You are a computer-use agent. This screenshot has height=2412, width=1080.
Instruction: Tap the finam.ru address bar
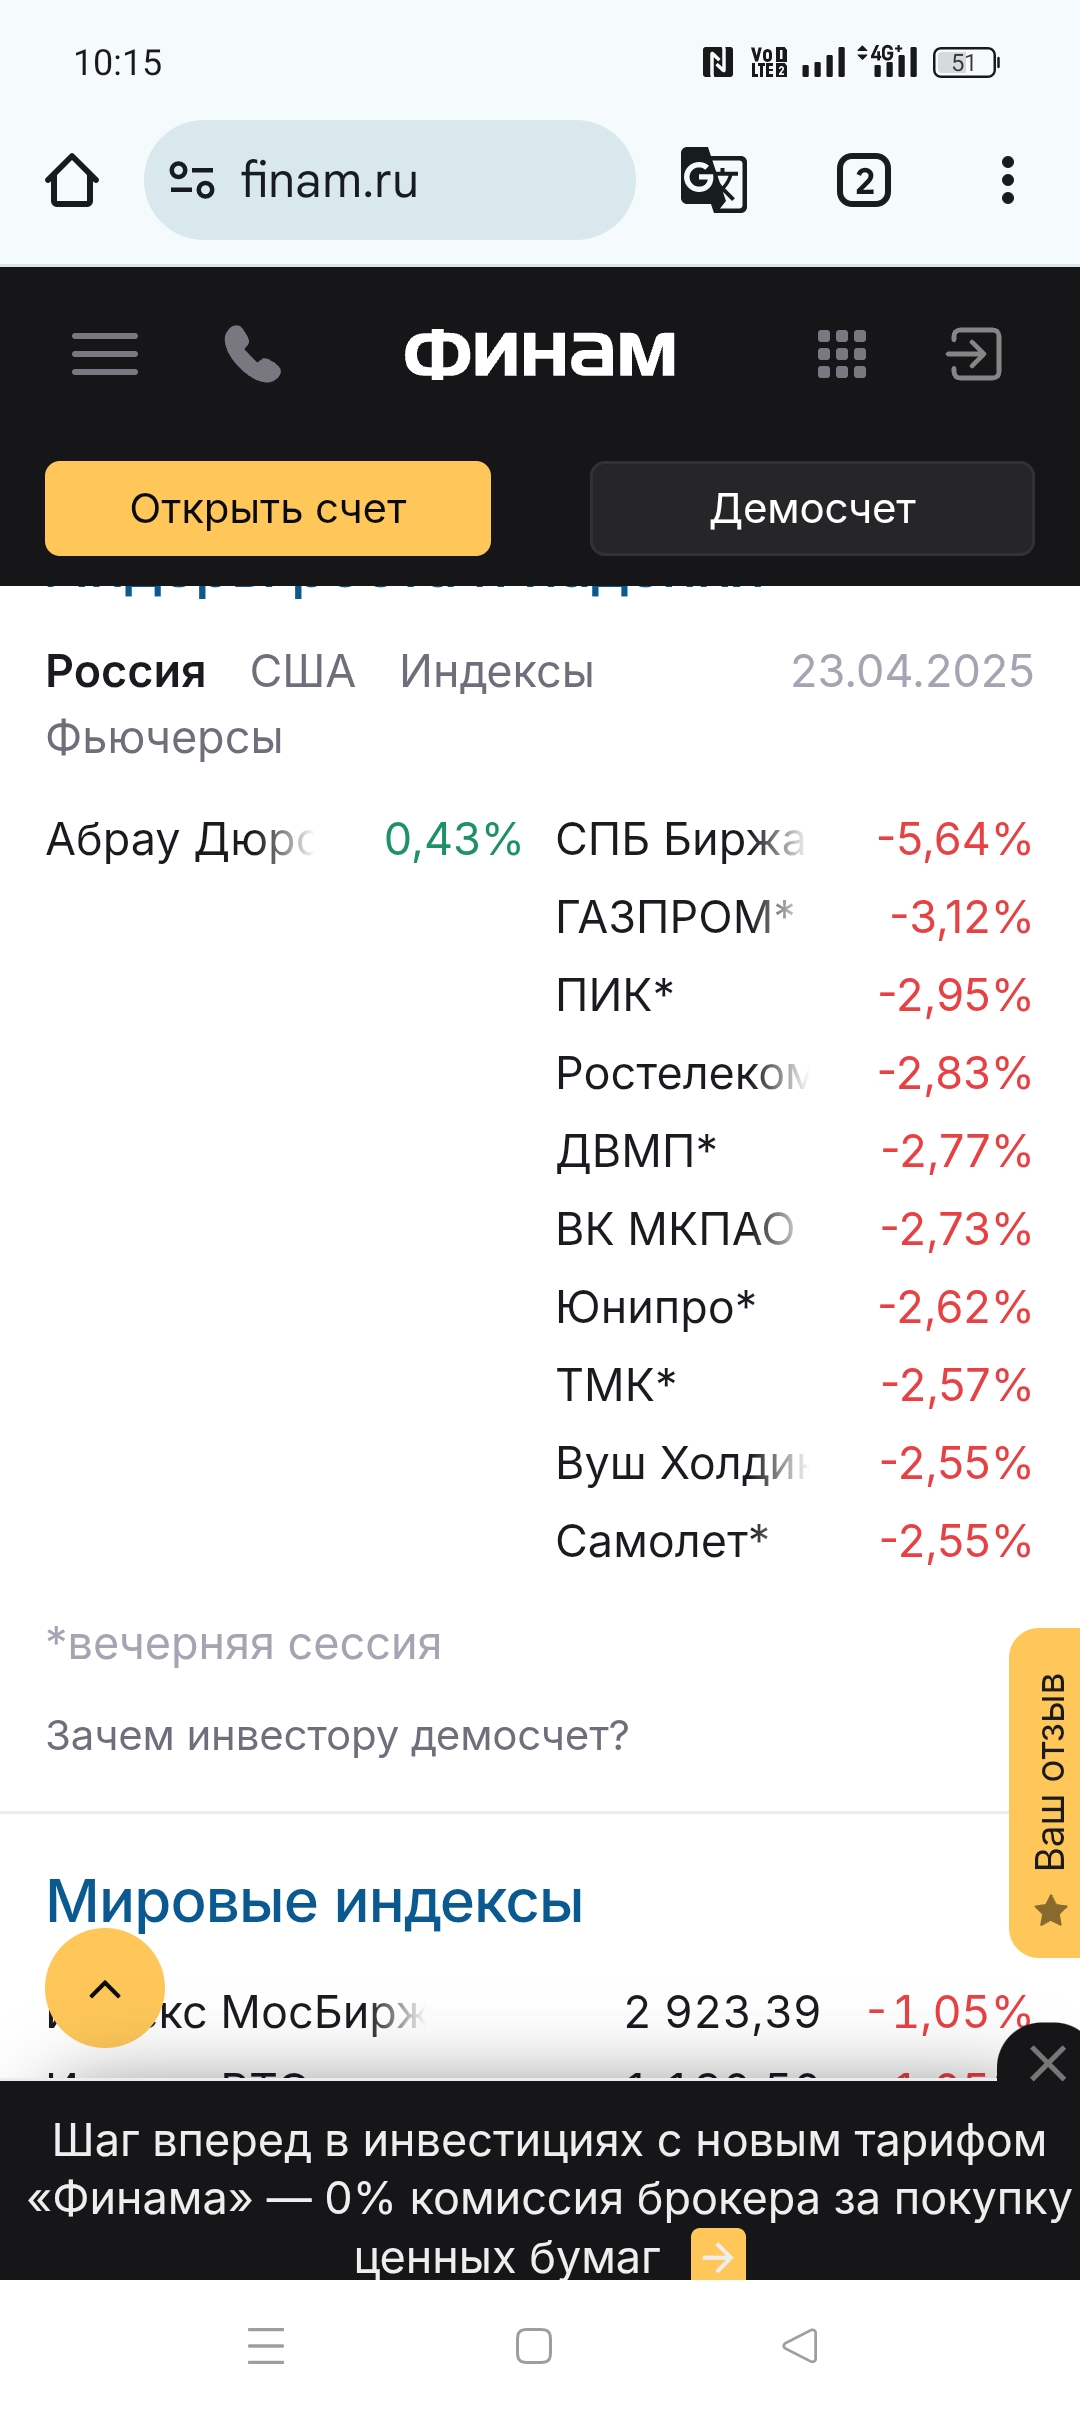[420, 181]
